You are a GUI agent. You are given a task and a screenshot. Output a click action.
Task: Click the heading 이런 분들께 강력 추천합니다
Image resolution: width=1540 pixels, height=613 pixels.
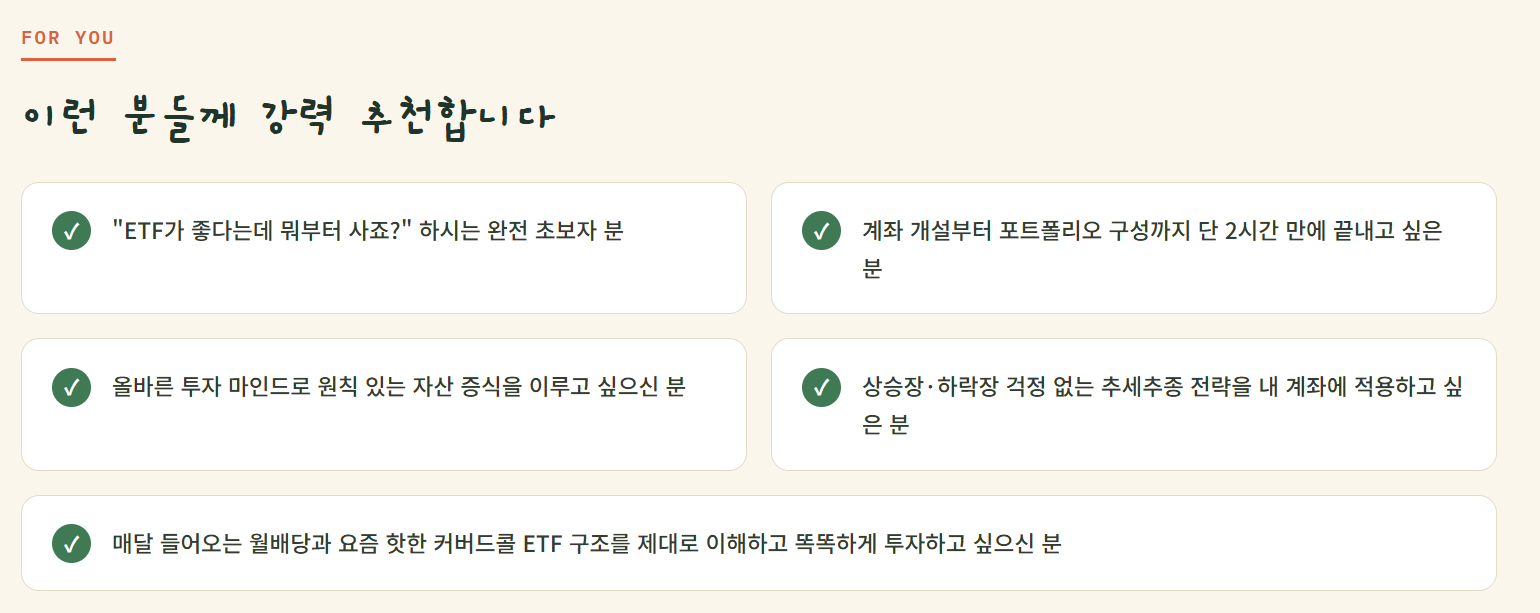pos(288,121)
